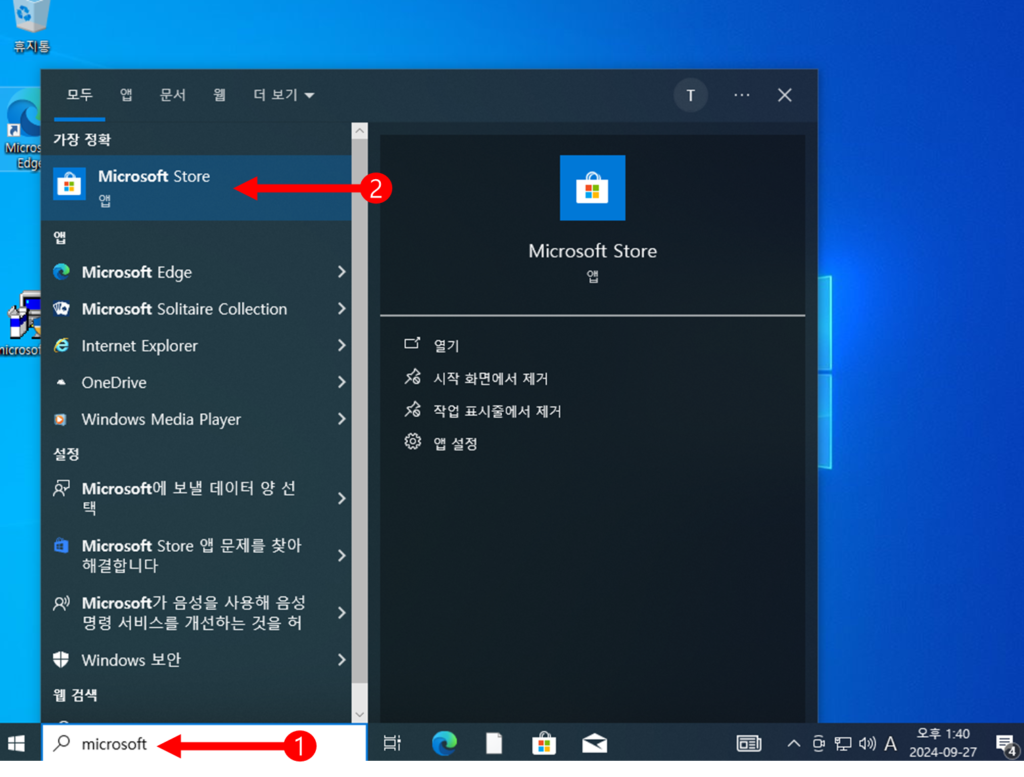This screenshot has height=777, width=1024.
Task: Open Microsoft Store best match result
Action: click(196, 187)
